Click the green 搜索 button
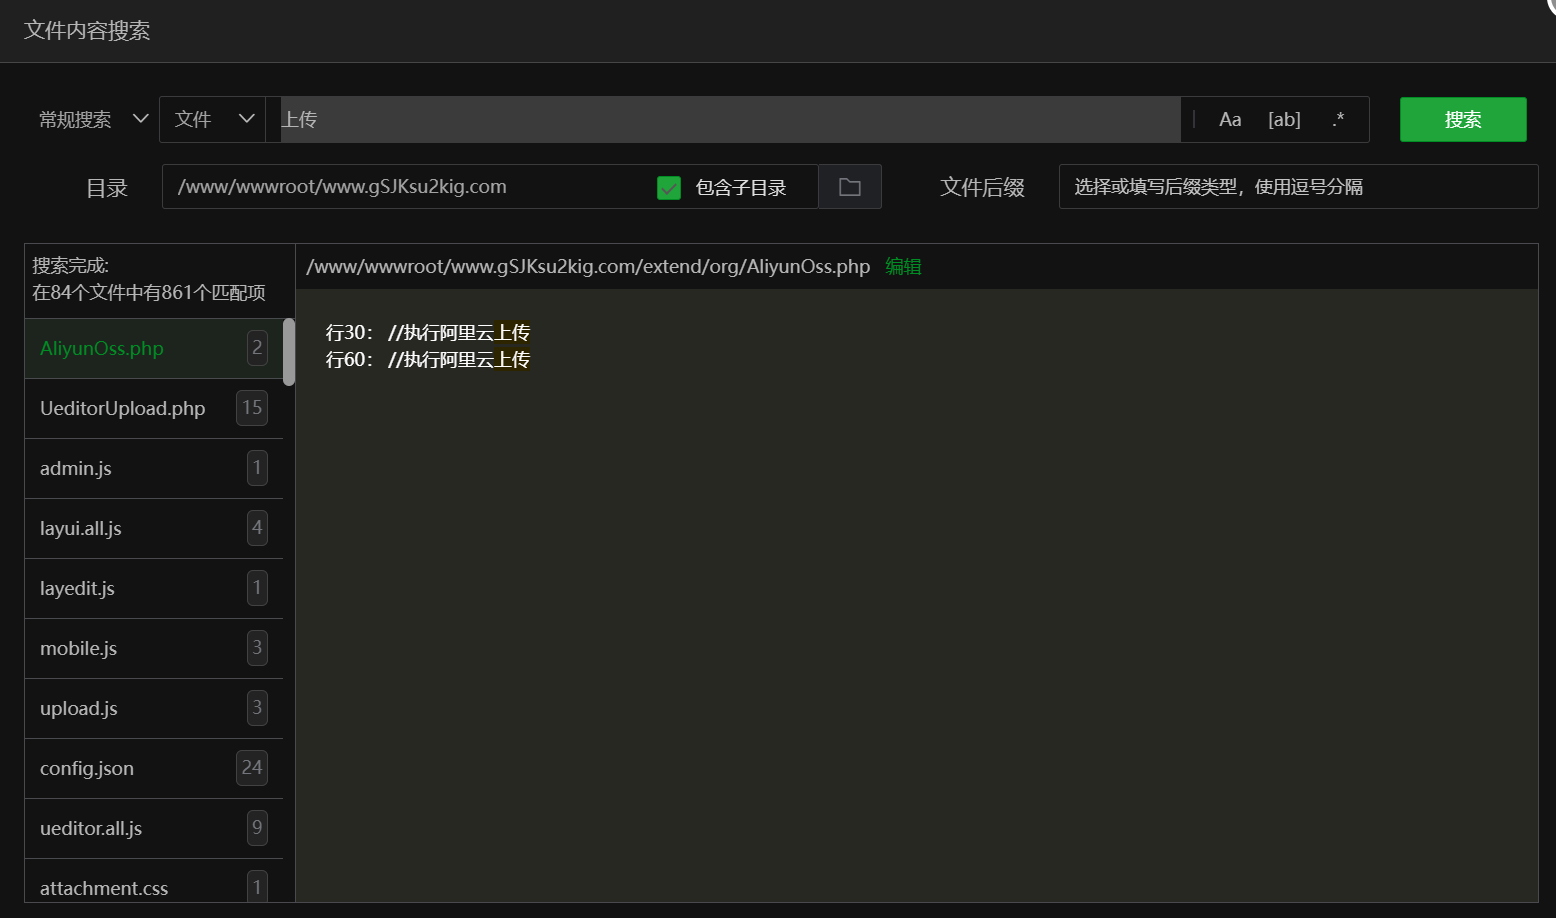The width and height of the screenshot is (1556, 918). (x=1462, y=120)
